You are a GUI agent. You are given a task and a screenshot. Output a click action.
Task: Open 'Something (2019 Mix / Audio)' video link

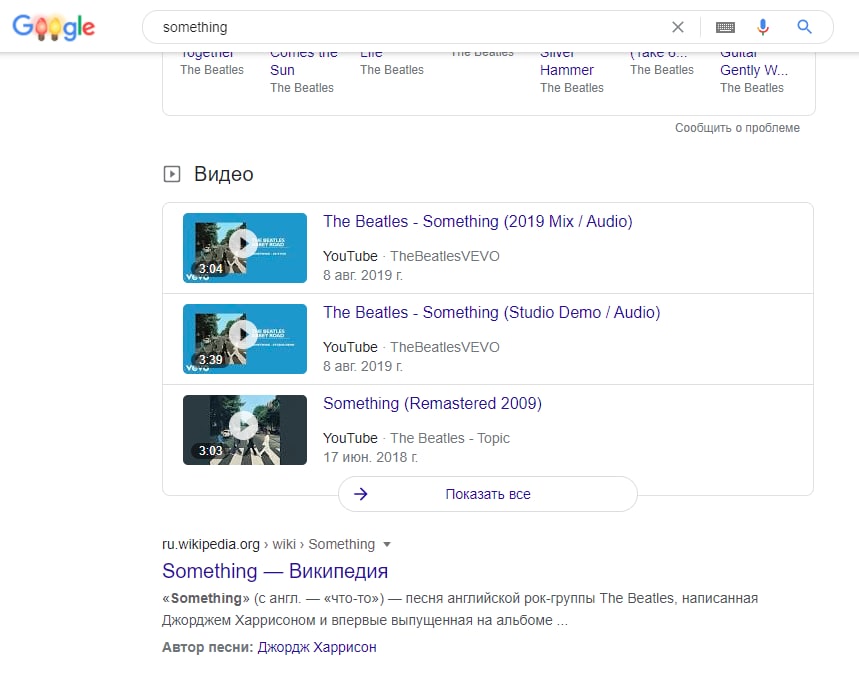(478, 221)
